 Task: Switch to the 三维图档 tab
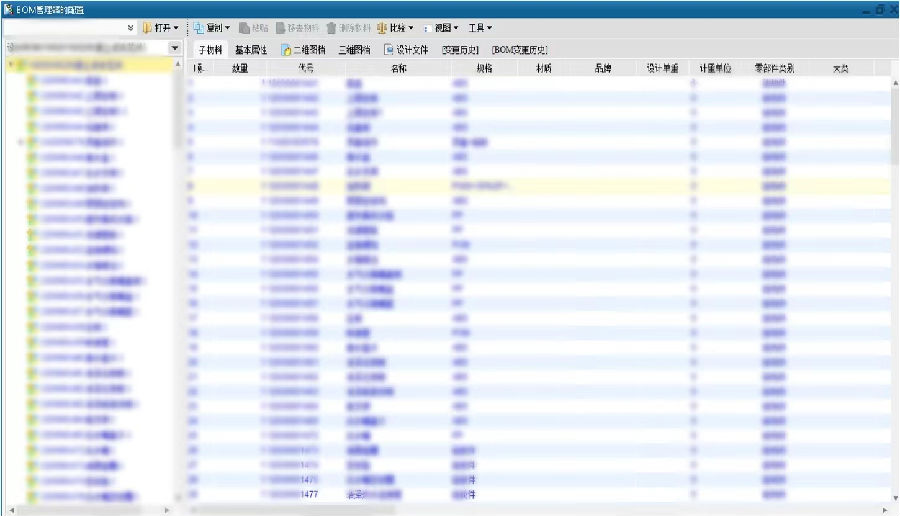click(x=354, y=50)
